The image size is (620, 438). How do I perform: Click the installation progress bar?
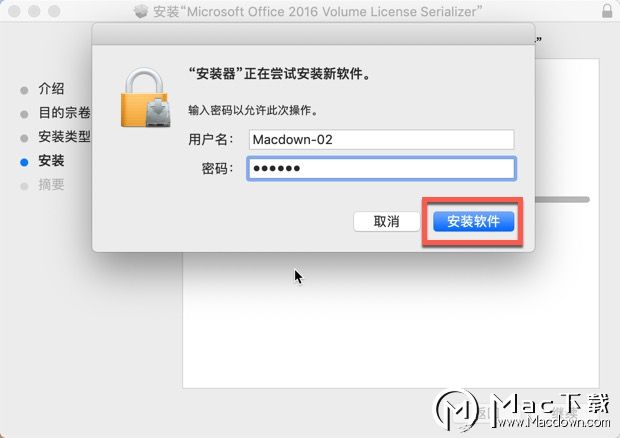click(x=562, y=200)
